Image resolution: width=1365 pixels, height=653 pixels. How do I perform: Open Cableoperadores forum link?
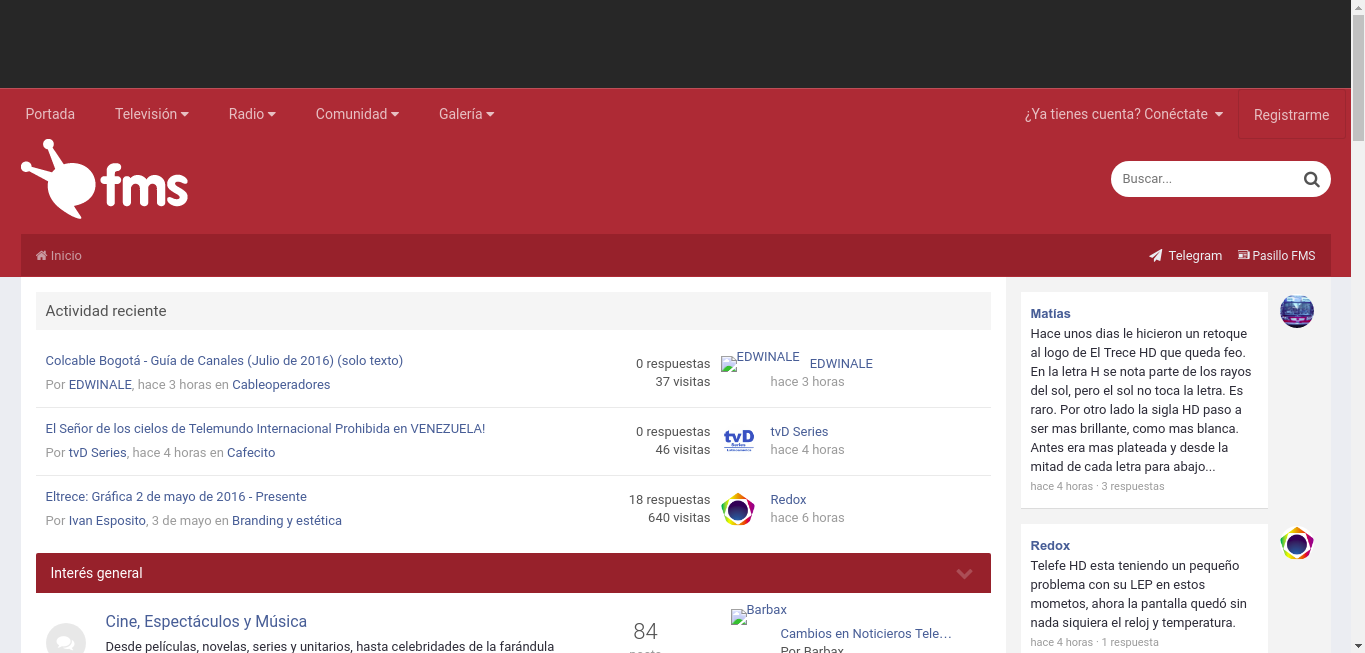tap(281, 385)
